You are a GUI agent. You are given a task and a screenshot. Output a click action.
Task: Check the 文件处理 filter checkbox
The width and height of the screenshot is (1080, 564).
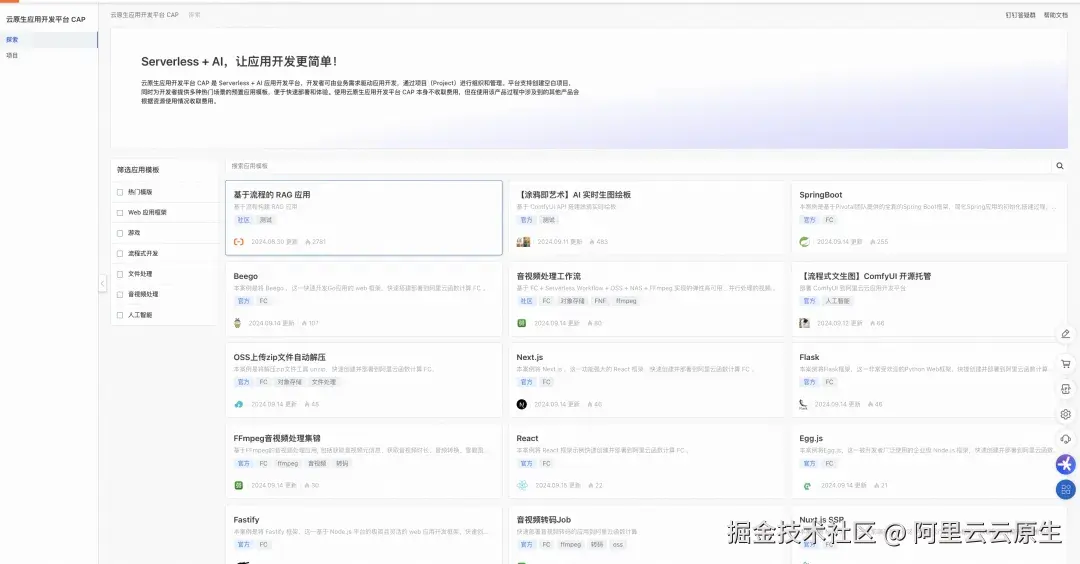(120, 274)
